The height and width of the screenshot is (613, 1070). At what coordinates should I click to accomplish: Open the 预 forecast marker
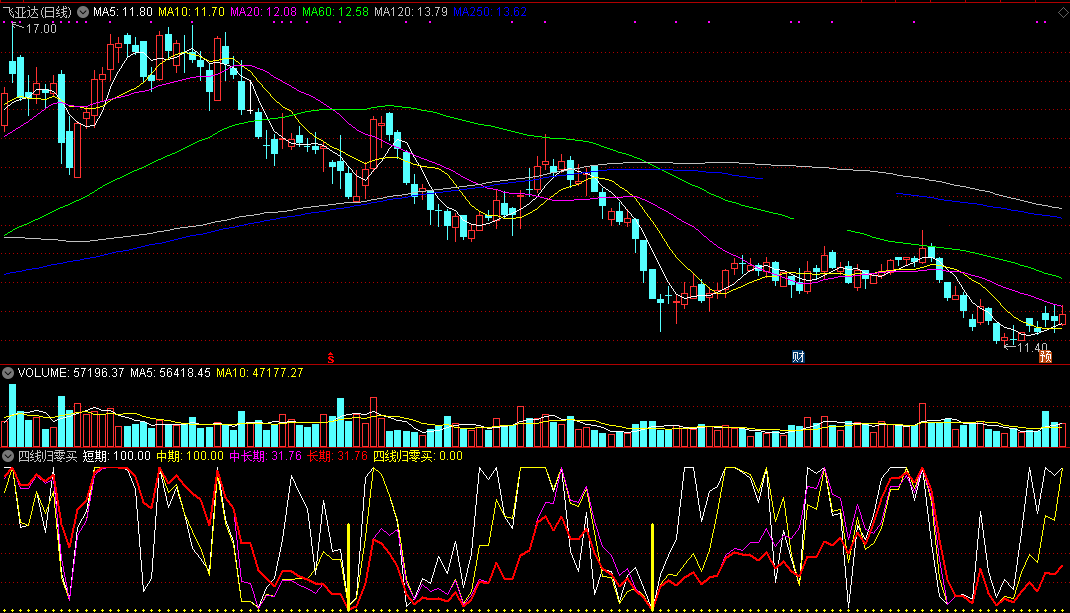(x=1045, y=357)
